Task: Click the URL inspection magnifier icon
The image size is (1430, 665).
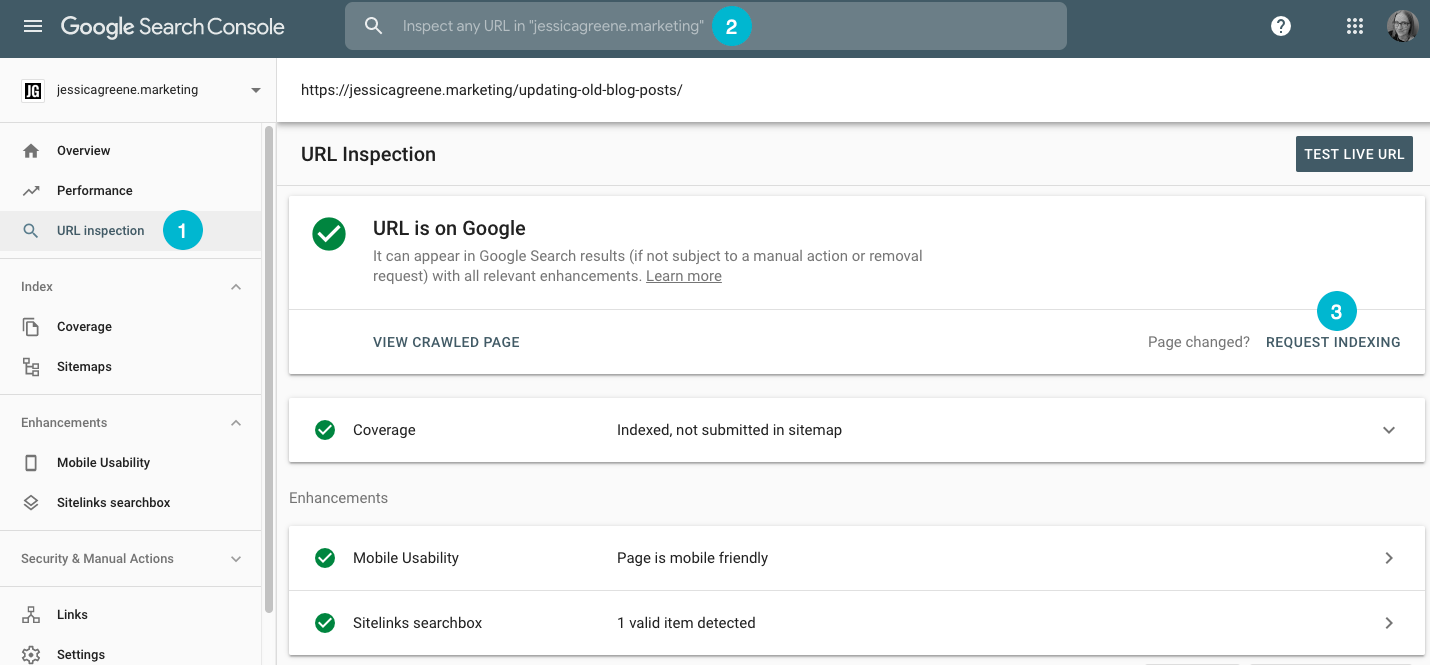Action: click(x=31, y=231)
